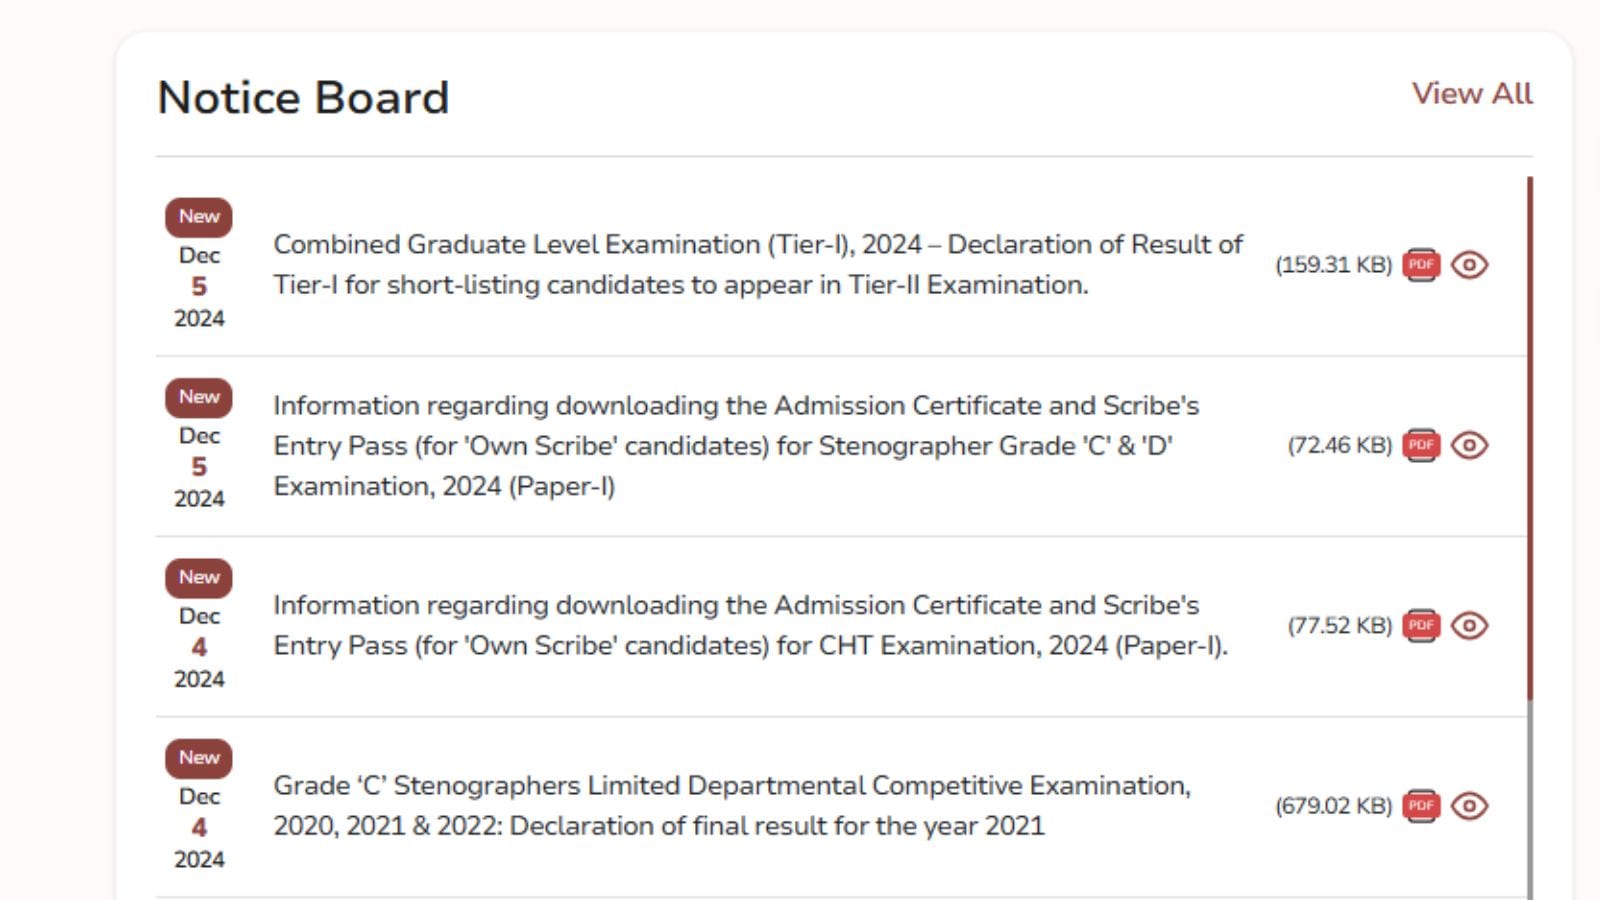Open the View All link

coord(1472,93)
